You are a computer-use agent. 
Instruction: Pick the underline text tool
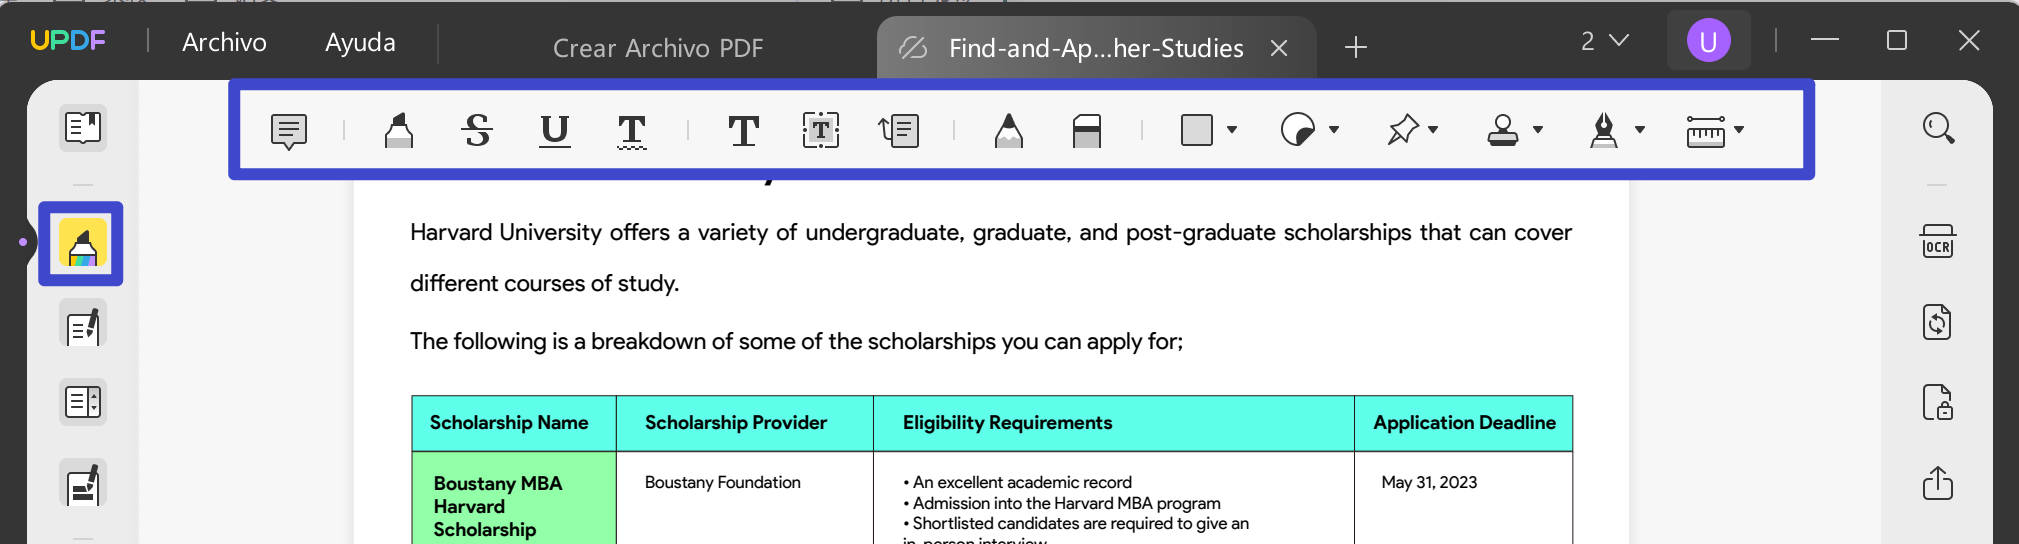(554, 131)
